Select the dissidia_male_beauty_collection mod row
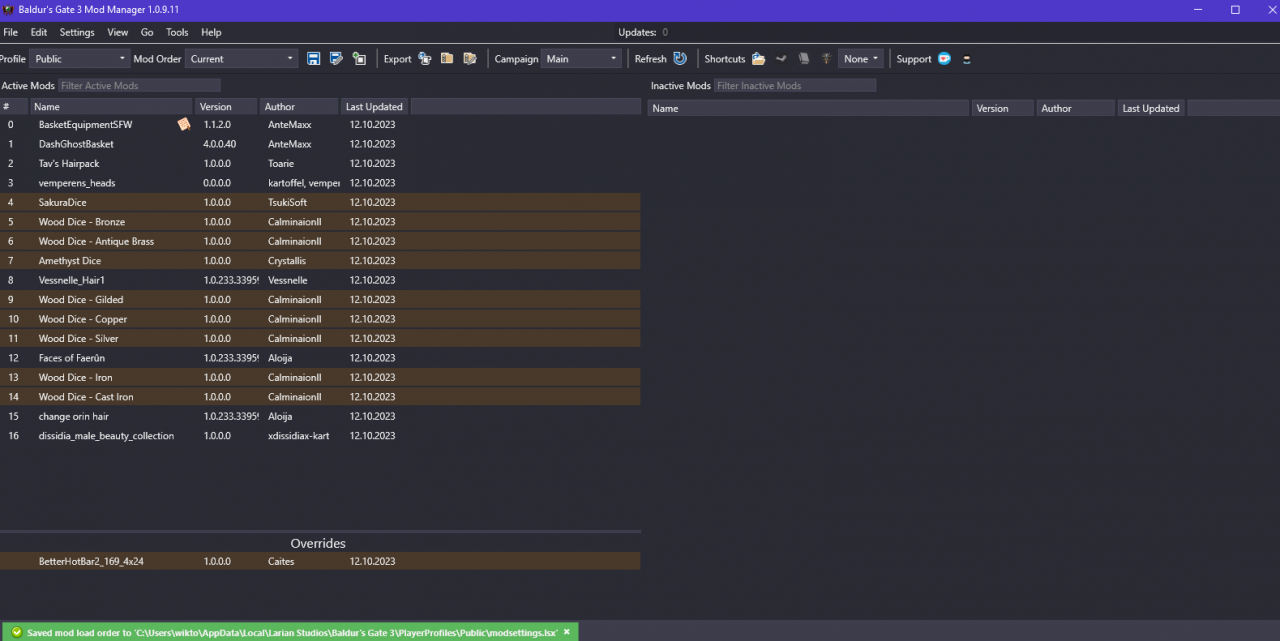The image size is (1280, 641). point(320,436)
